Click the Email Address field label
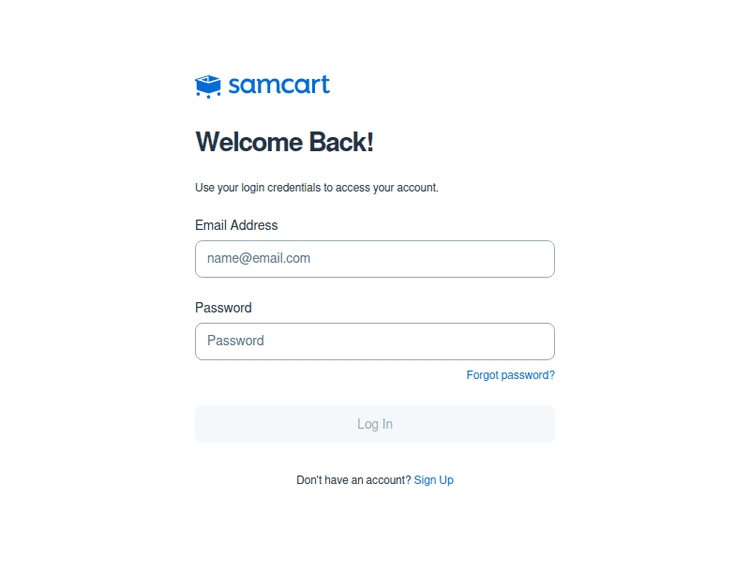The image size is (750, 563). point(236,225)
